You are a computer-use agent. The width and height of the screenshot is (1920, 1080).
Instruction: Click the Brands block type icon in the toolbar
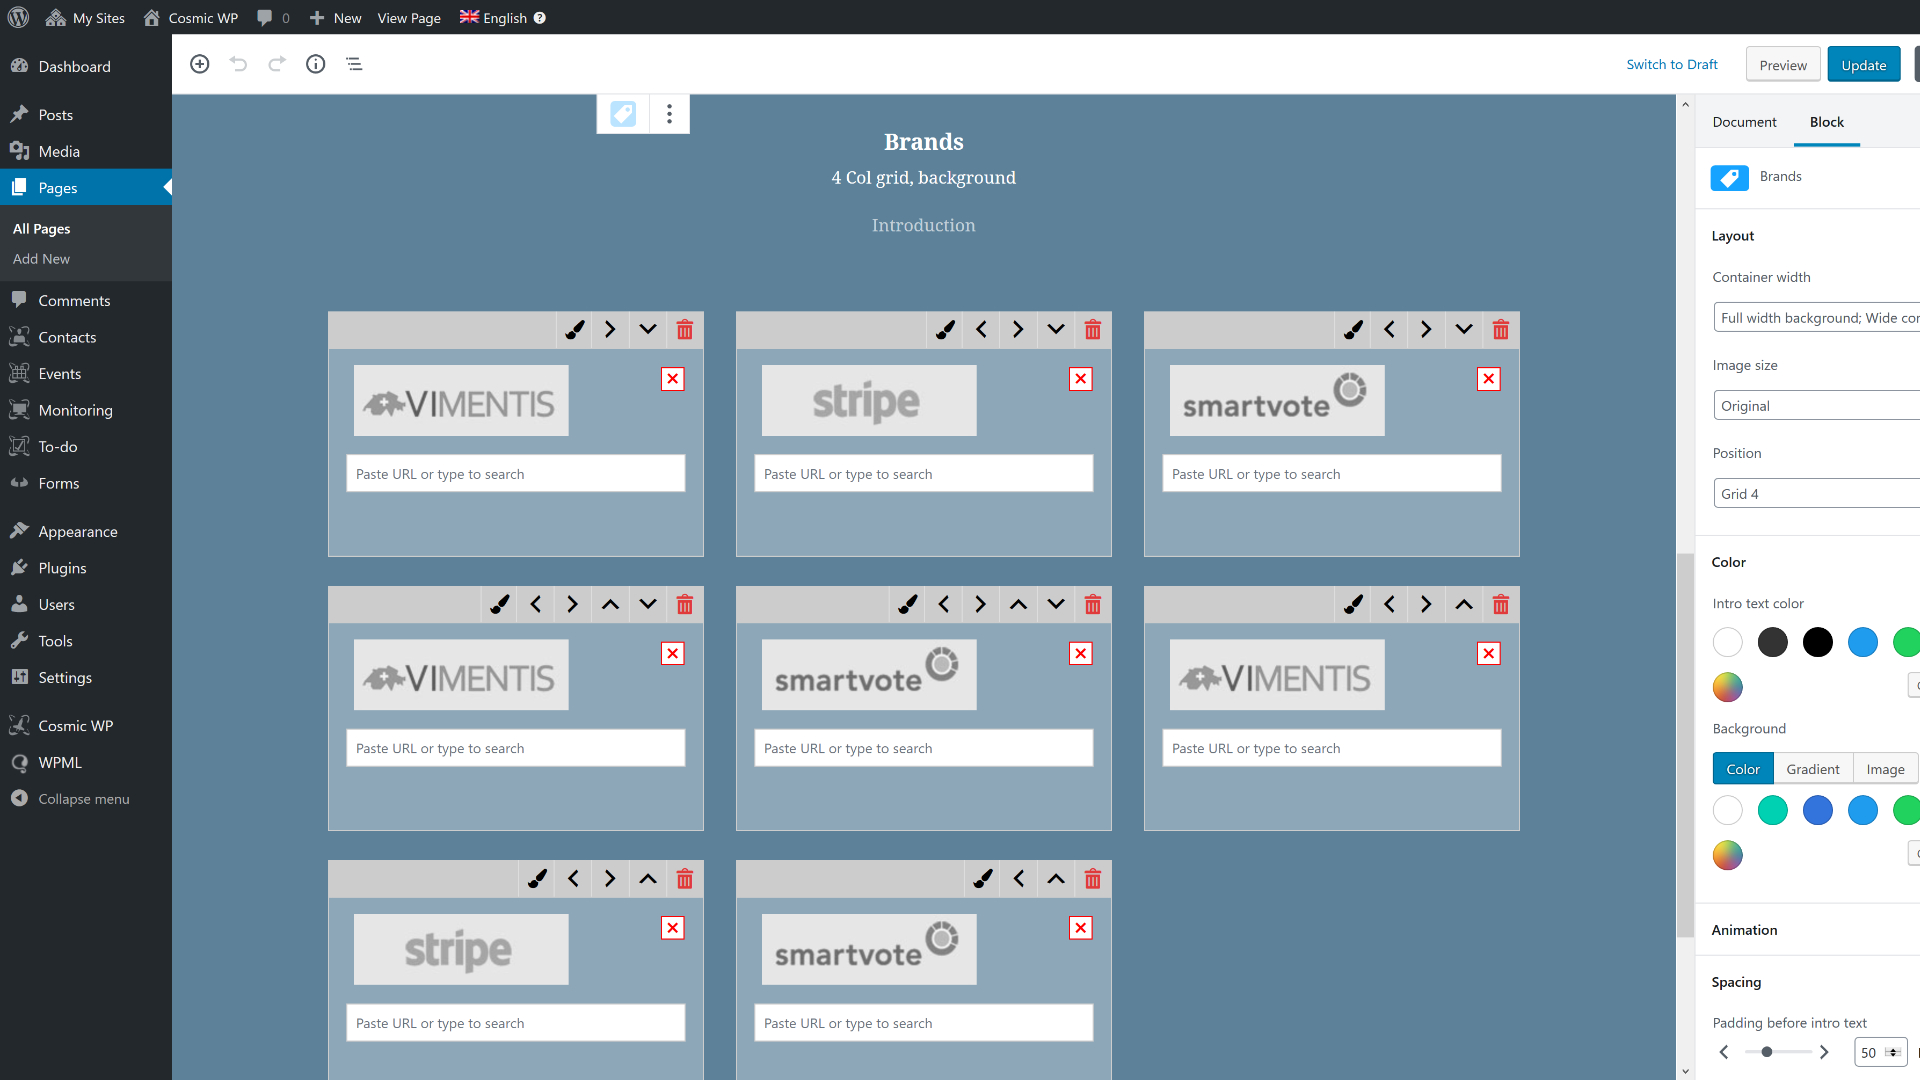[623, 114]
